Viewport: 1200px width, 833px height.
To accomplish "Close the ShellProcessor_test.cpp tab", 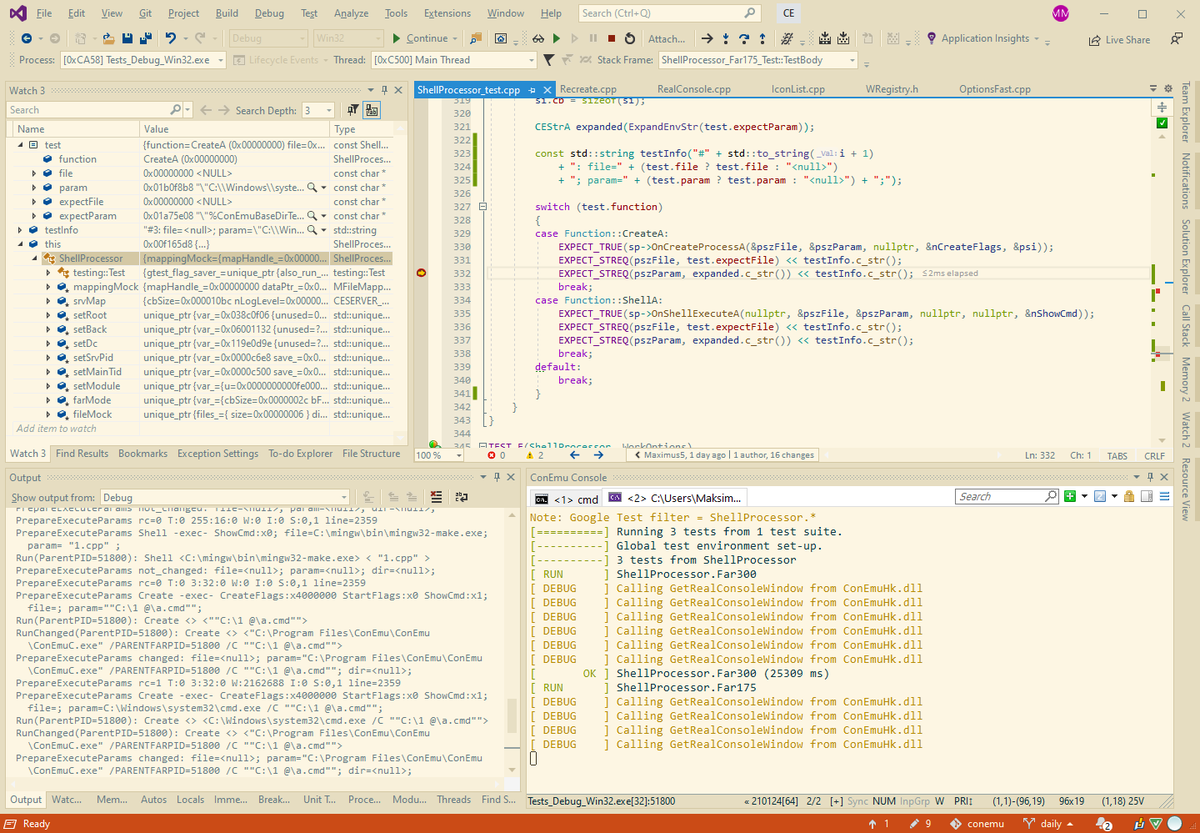I will [x=546, y=90].
